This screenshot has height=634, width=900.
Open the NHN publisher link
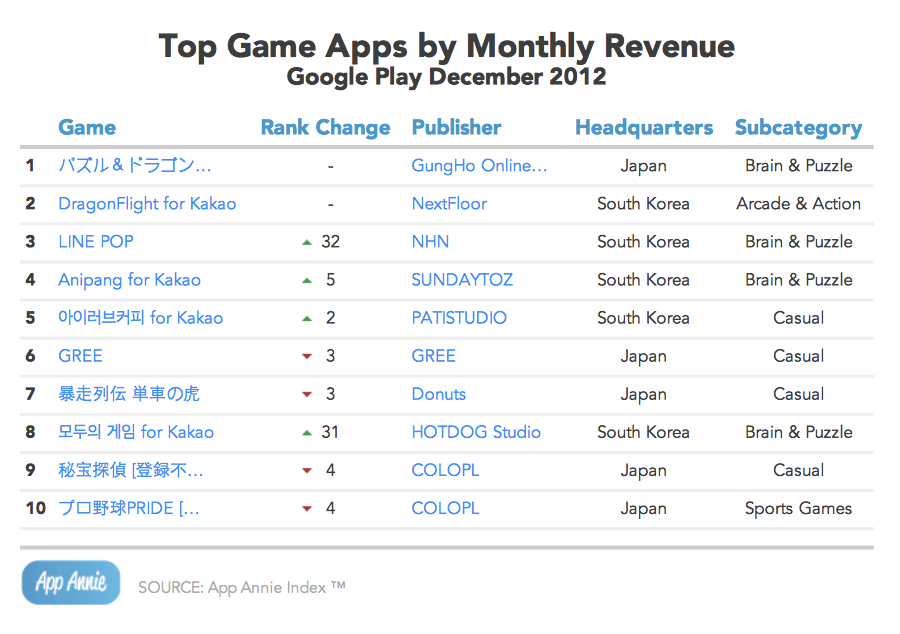point(430,242)
